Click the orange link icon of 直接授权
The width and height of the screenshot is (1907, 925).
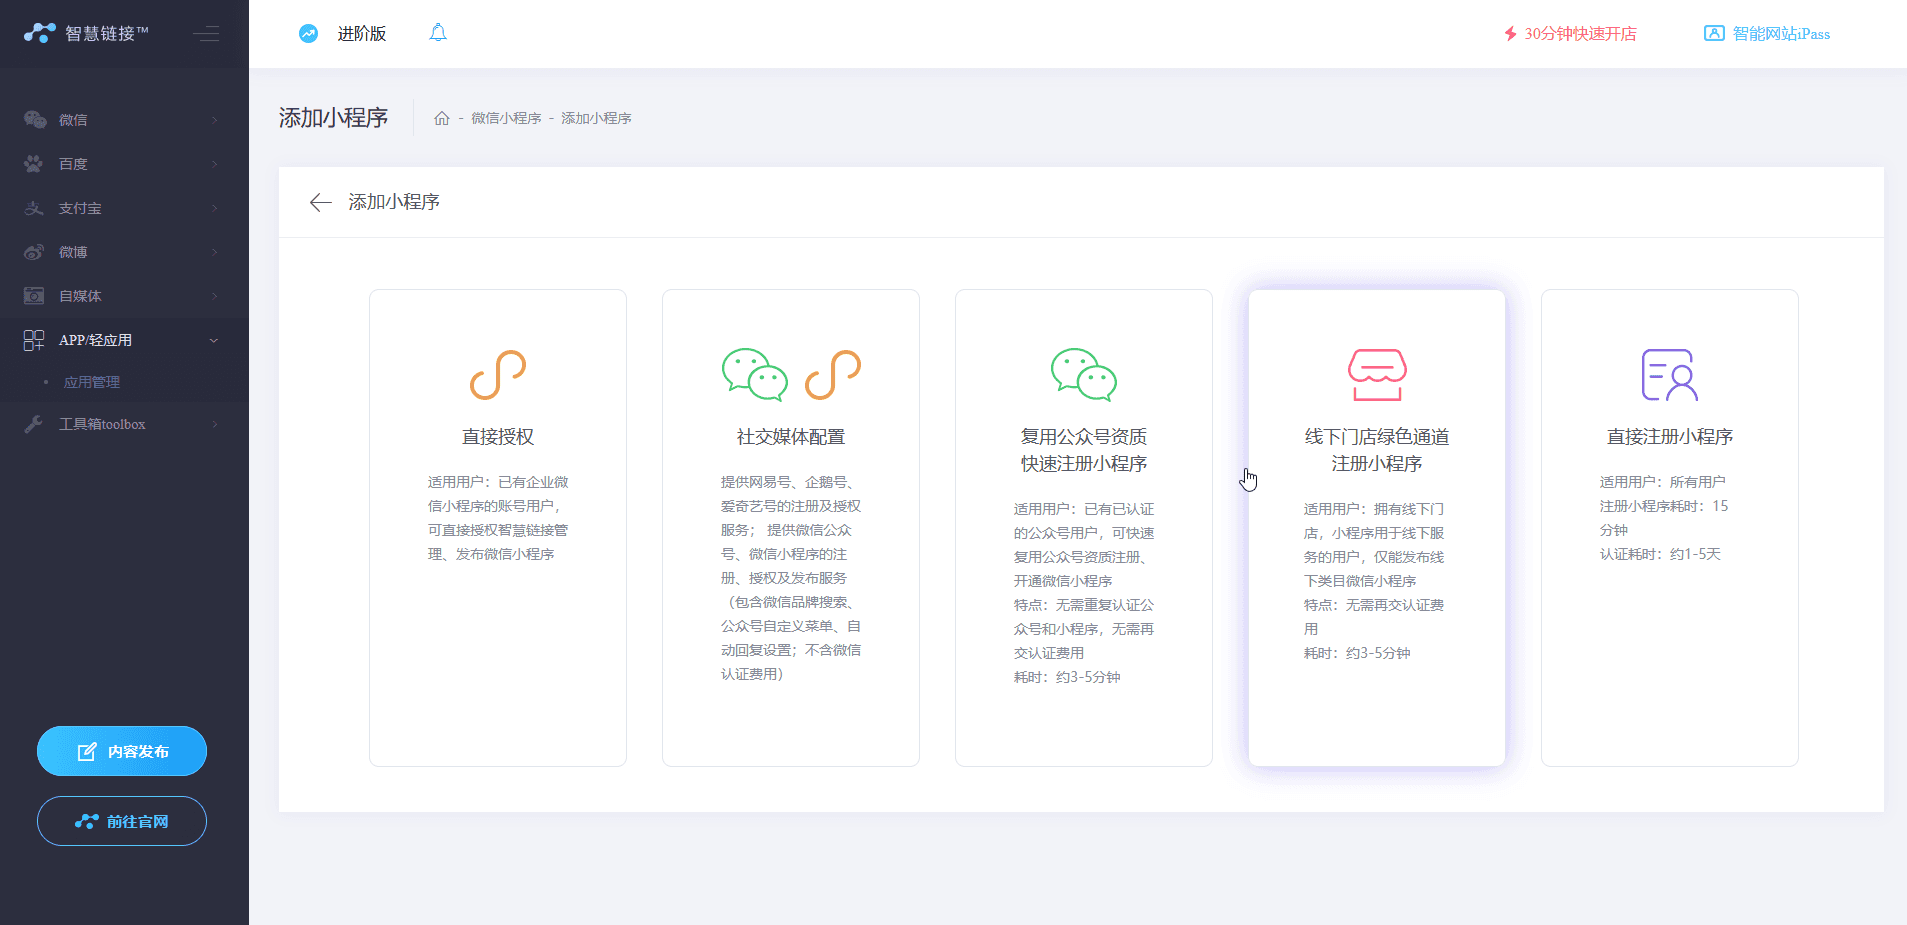tap(498, 375)
